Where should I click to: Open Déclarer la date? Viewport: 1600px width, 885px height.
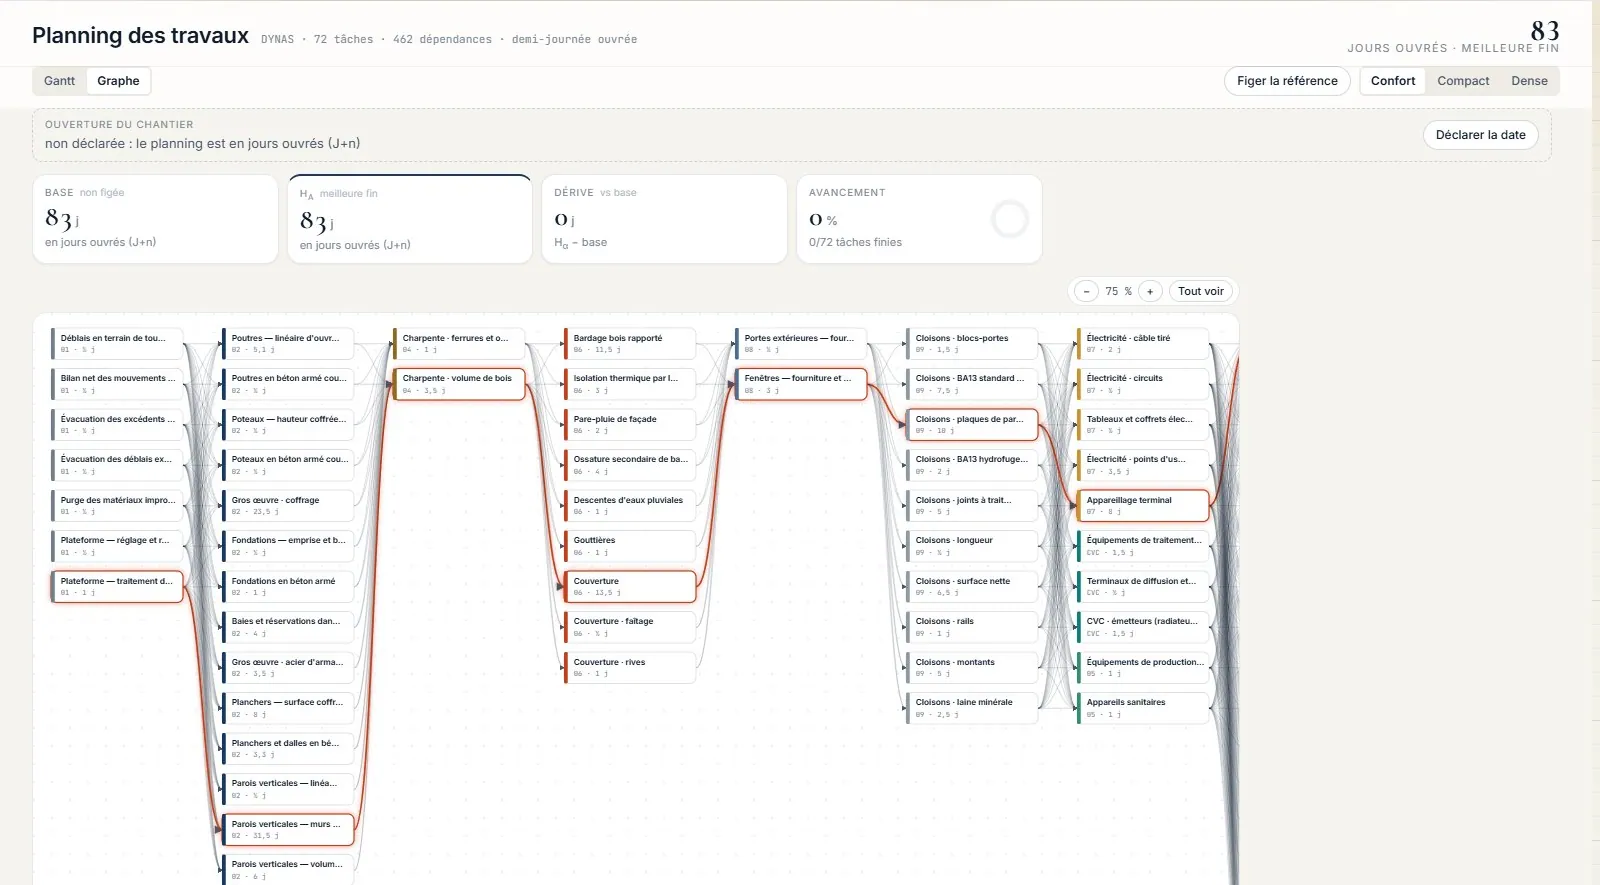pyautogui.click(x=1480, y=135)
